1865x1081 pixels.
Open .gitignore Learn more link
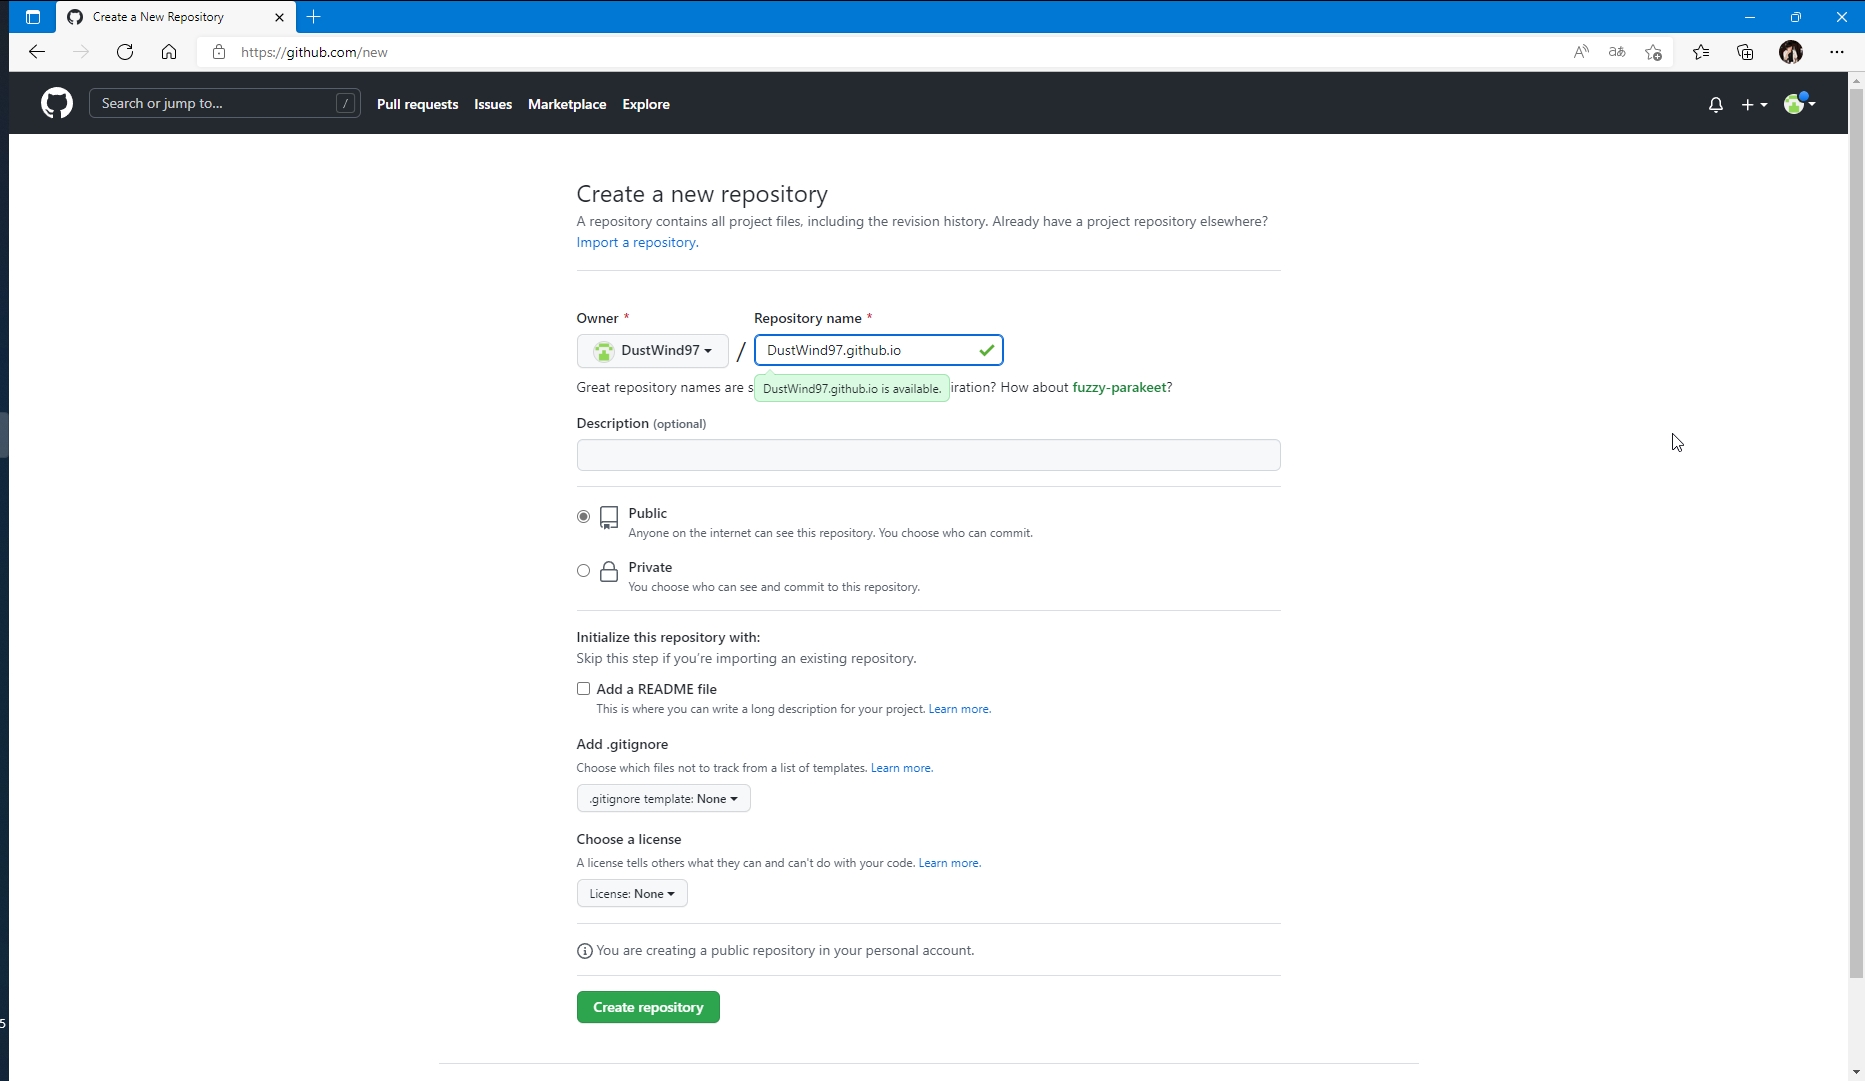[901, 768]
